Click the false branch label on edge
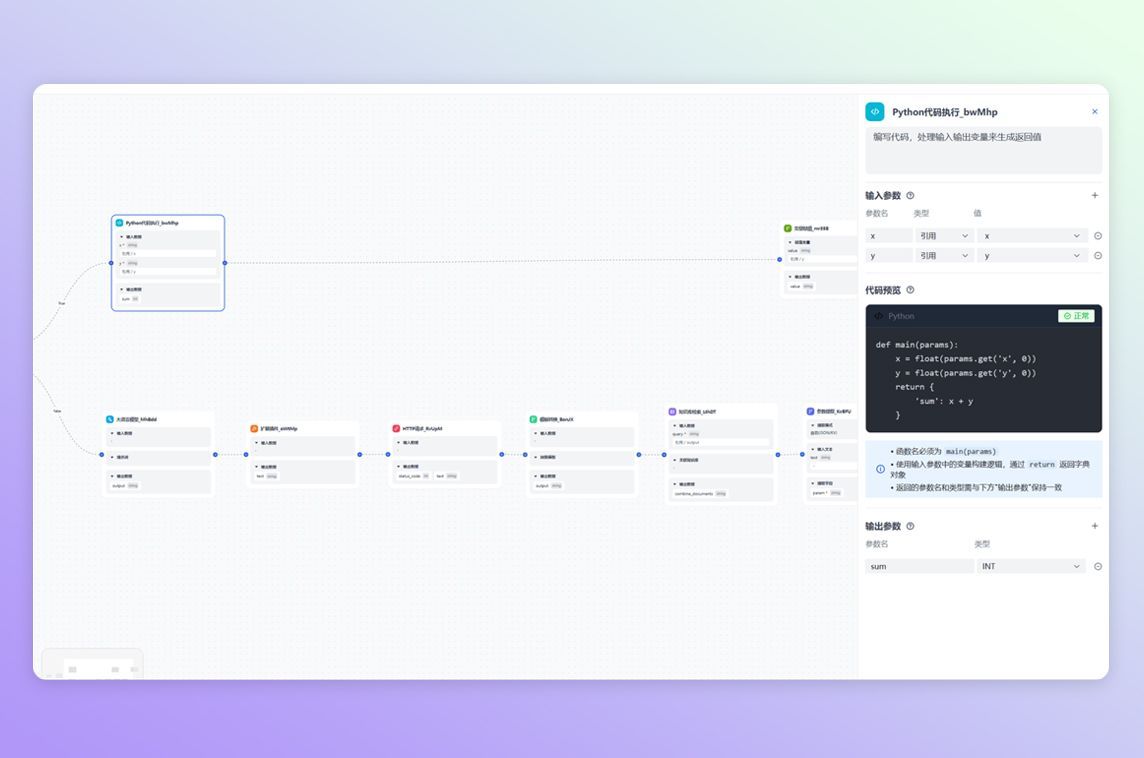The width and height of the screenshot is (1144, 758). (57, 411)
